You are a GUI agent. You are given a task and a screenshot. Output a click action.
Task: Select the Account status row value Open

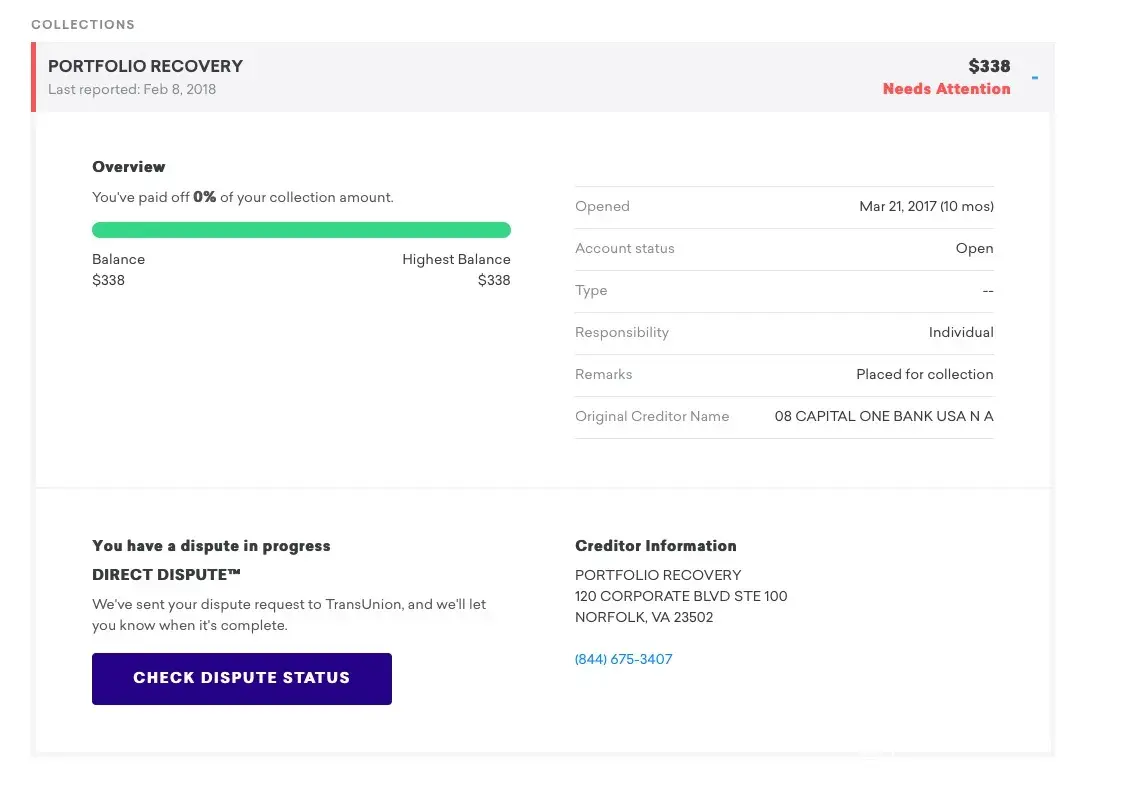tap(974, 249)
